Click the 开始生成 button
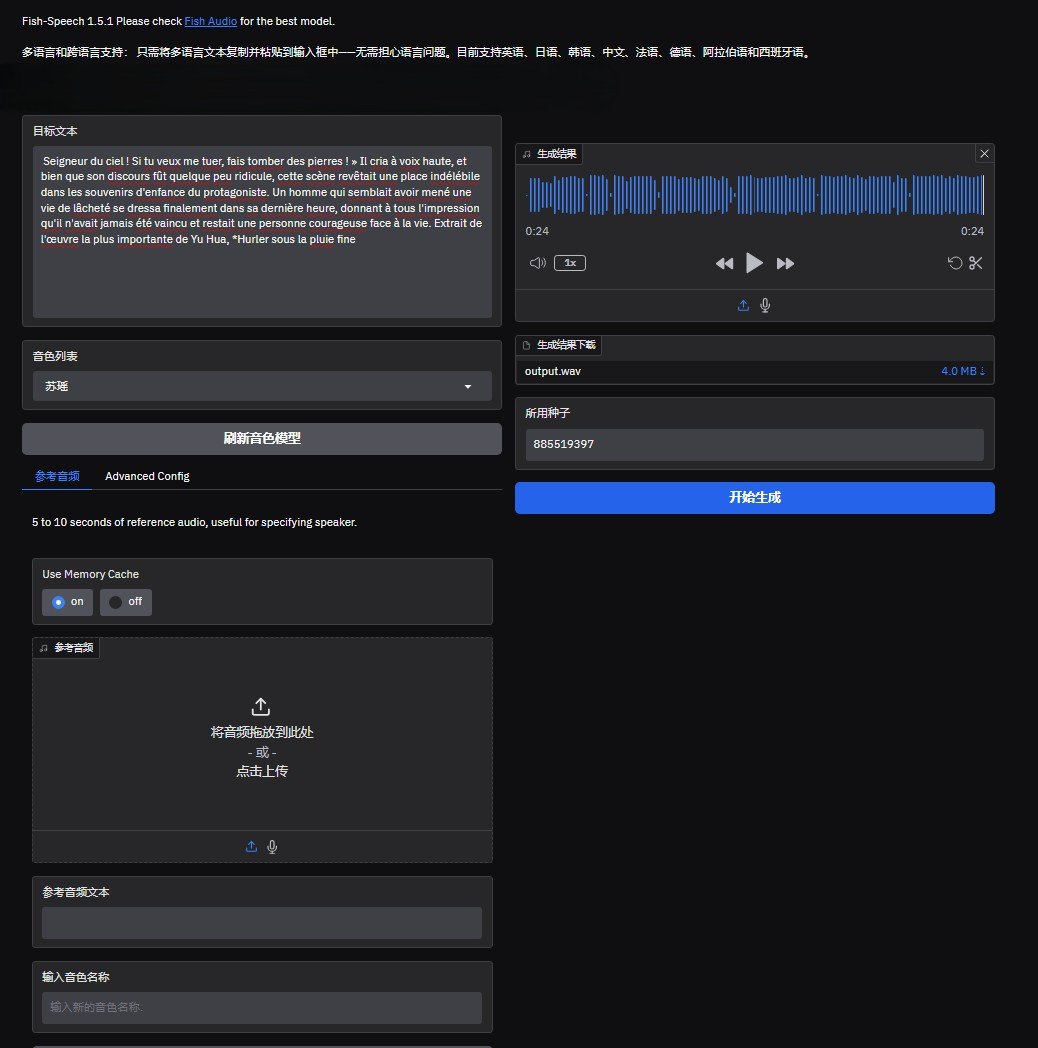Viewport: 1038px width, 1048px height. click(x=754, y=498)
